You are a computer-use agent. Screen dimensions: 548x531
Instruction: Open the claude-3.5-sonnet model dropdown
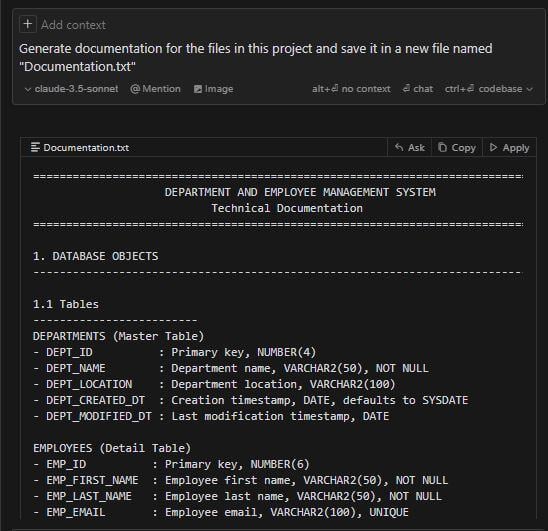click(x=72, y=89)
